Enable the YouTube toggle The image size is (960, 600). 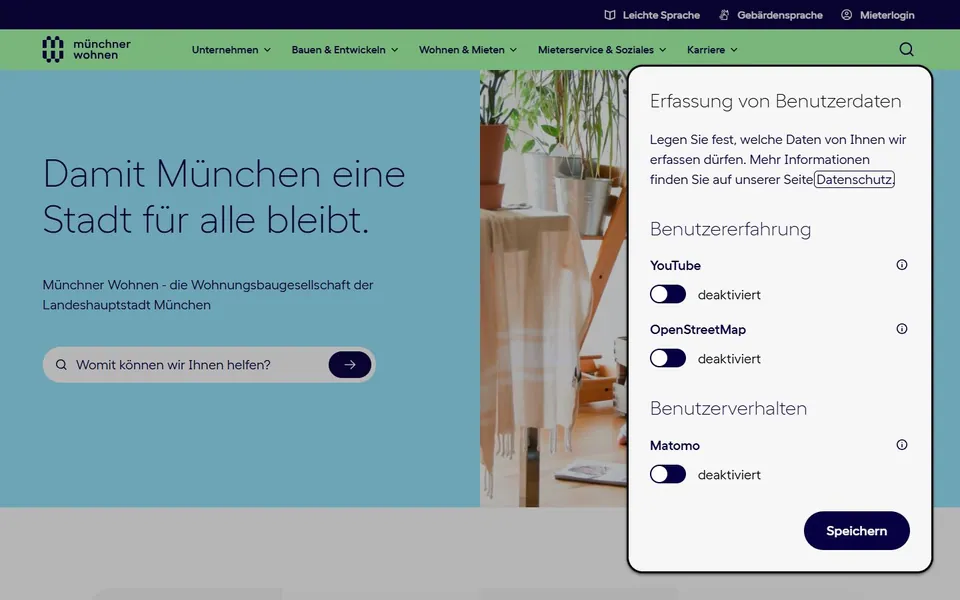[x=667, y=294]
